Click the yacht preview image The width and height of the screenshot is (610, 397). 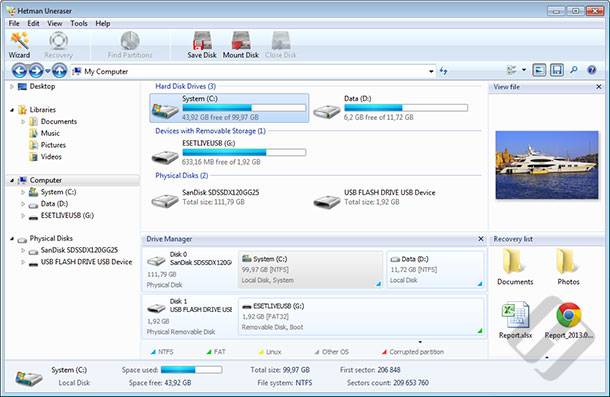click(x=547, y=165)
